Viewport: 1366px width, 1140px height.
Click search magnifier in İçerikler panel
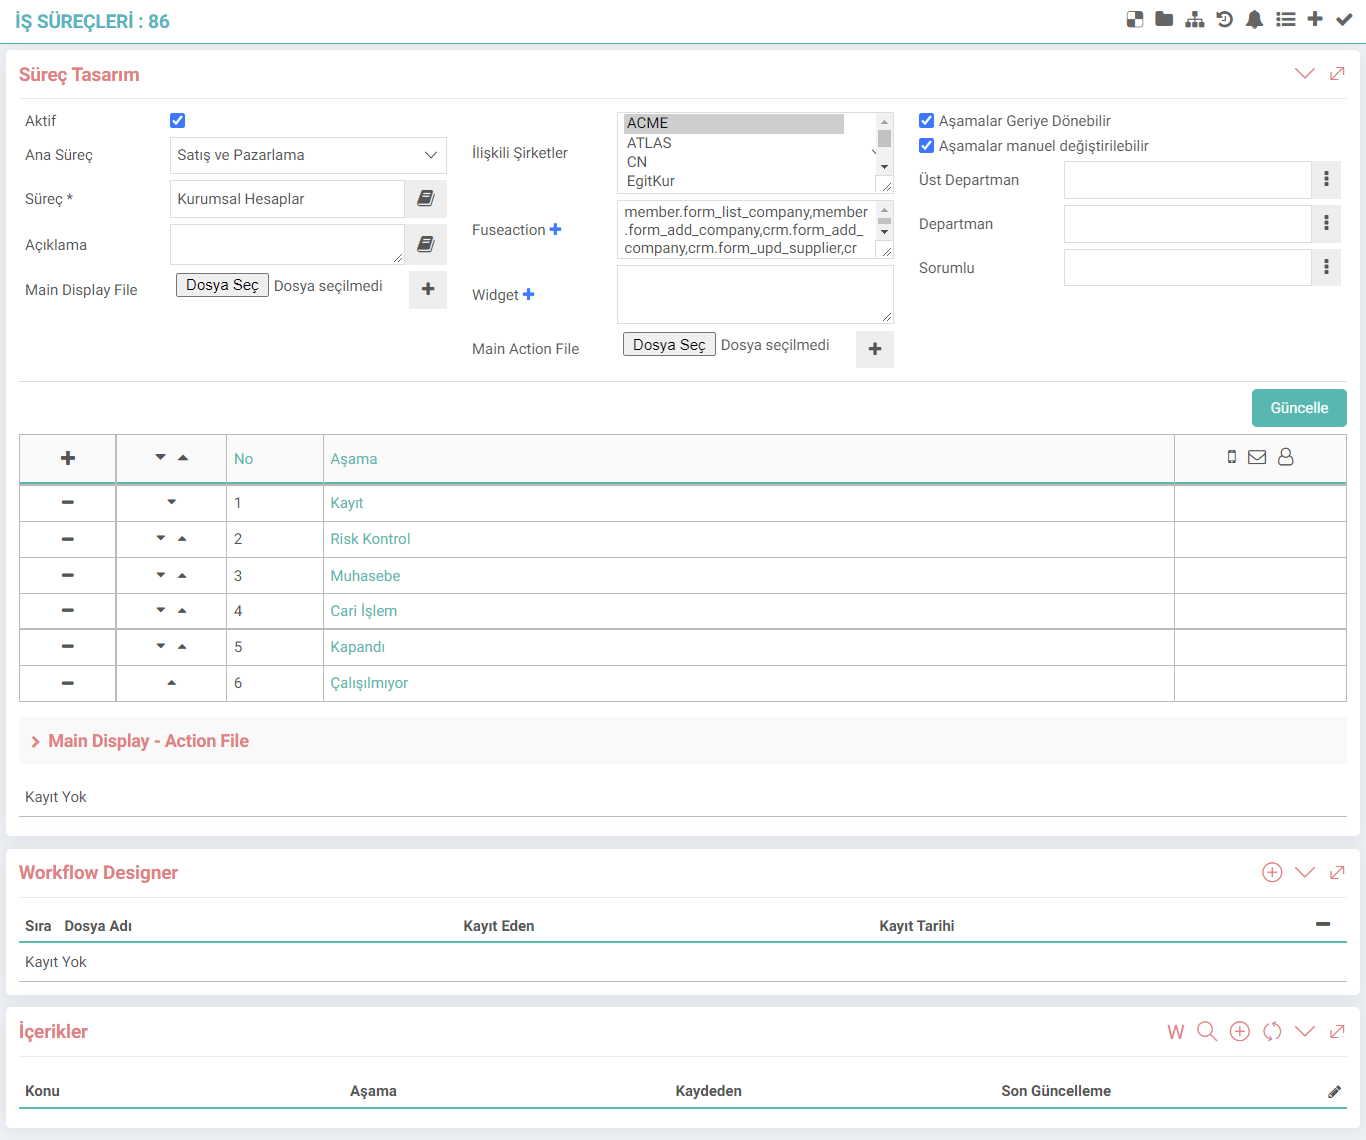pos(1207,1031)
